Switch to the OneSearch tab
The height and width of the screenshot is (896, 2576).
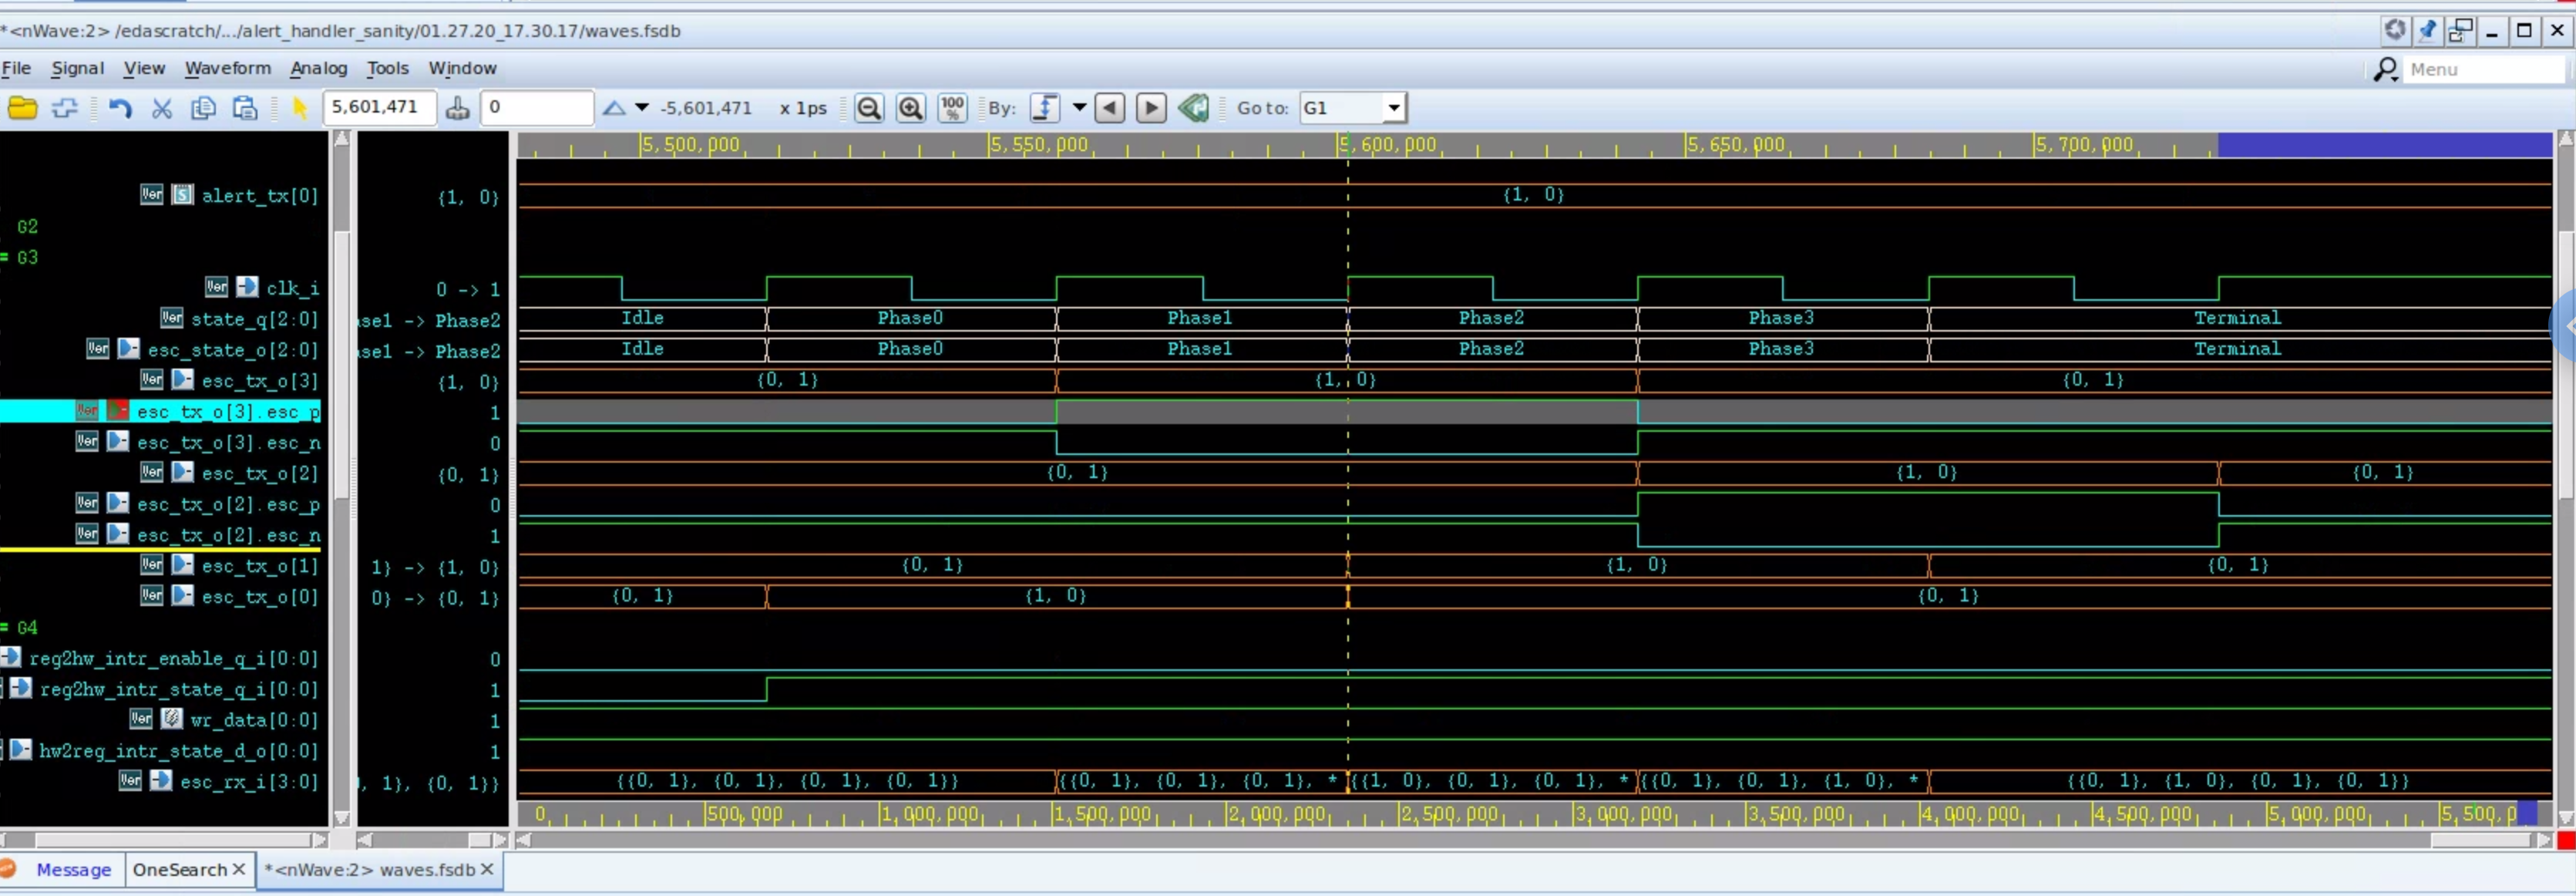180,870
